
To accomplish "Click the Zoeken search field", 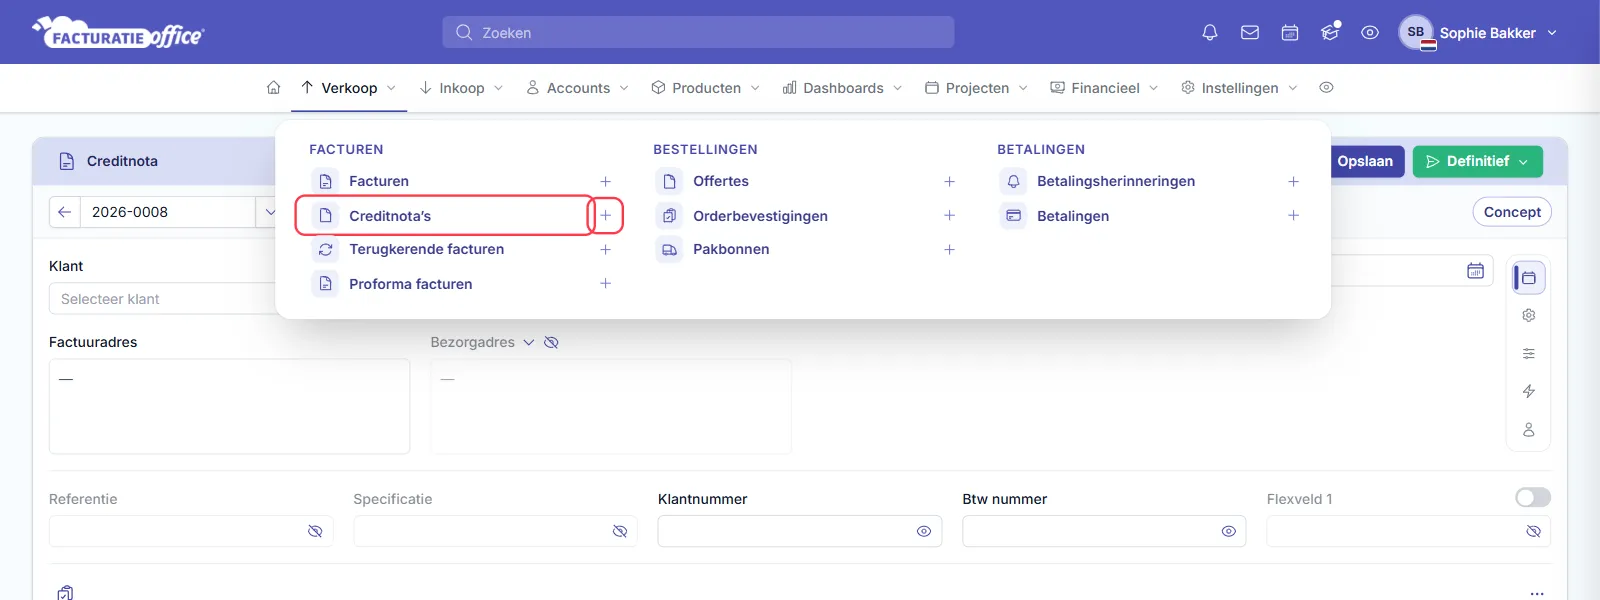I will click(x=698, y=32).
